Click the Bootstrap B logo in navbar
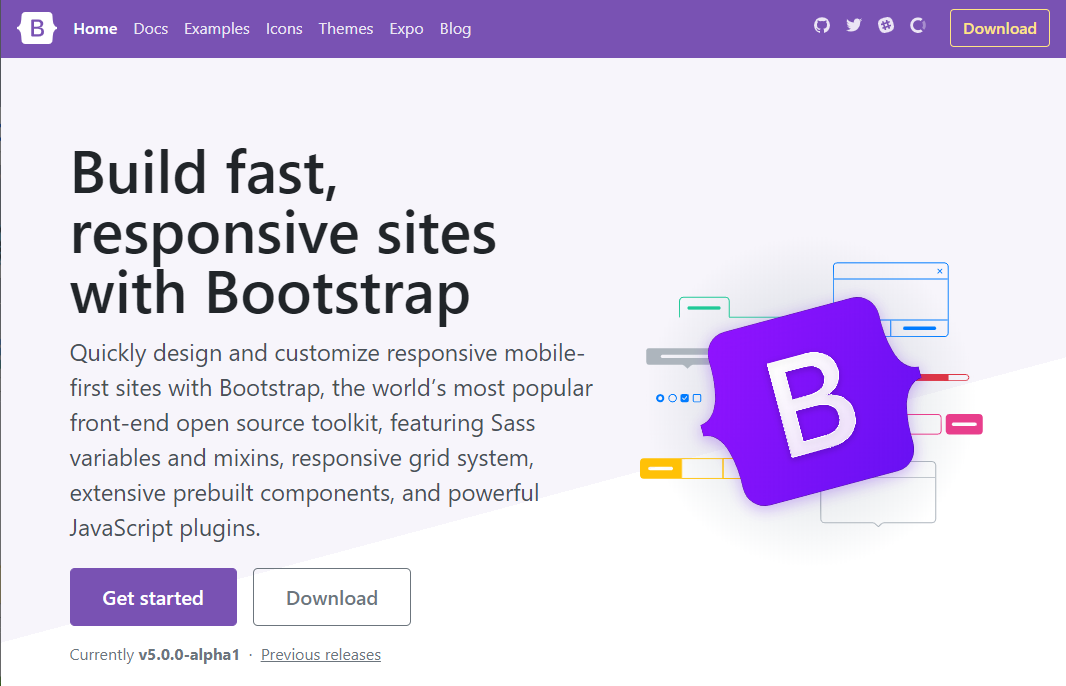 (x=37, y=29)
